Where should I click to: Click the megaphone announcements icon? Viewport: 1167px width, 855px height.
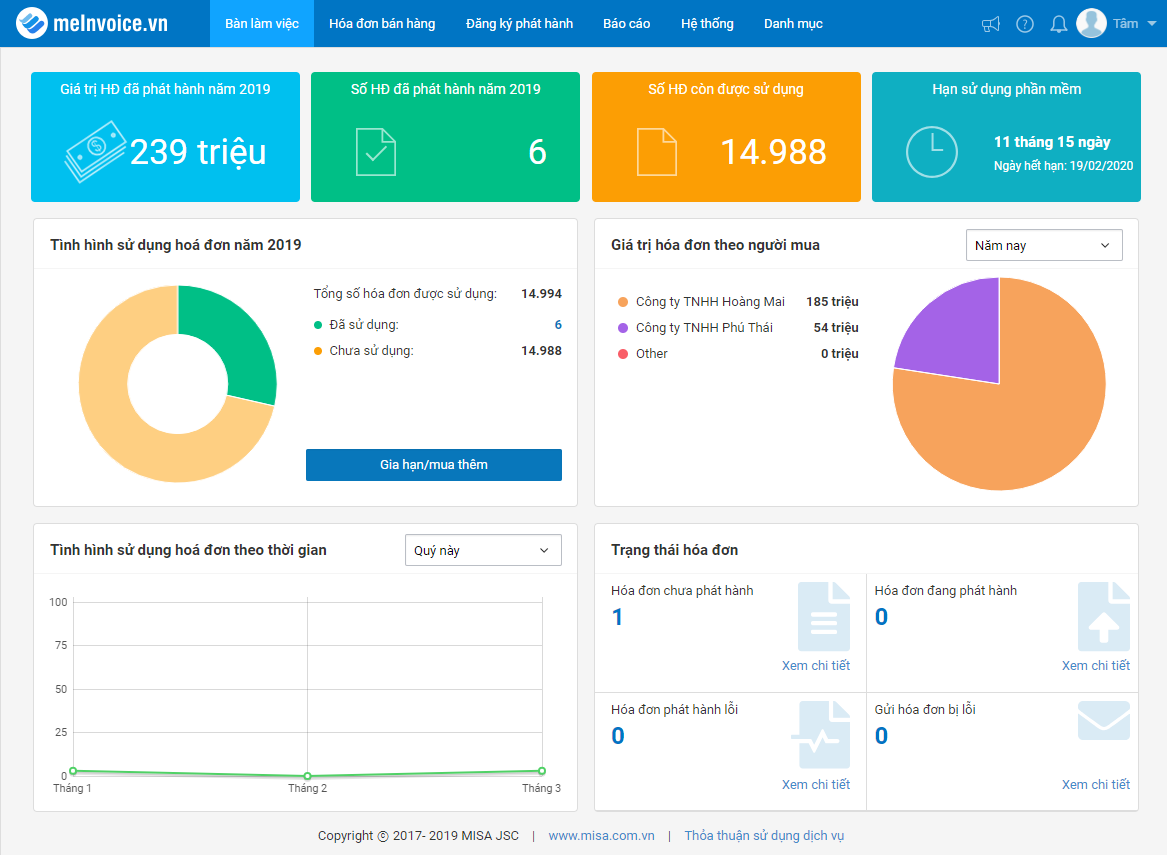(991, 24)
